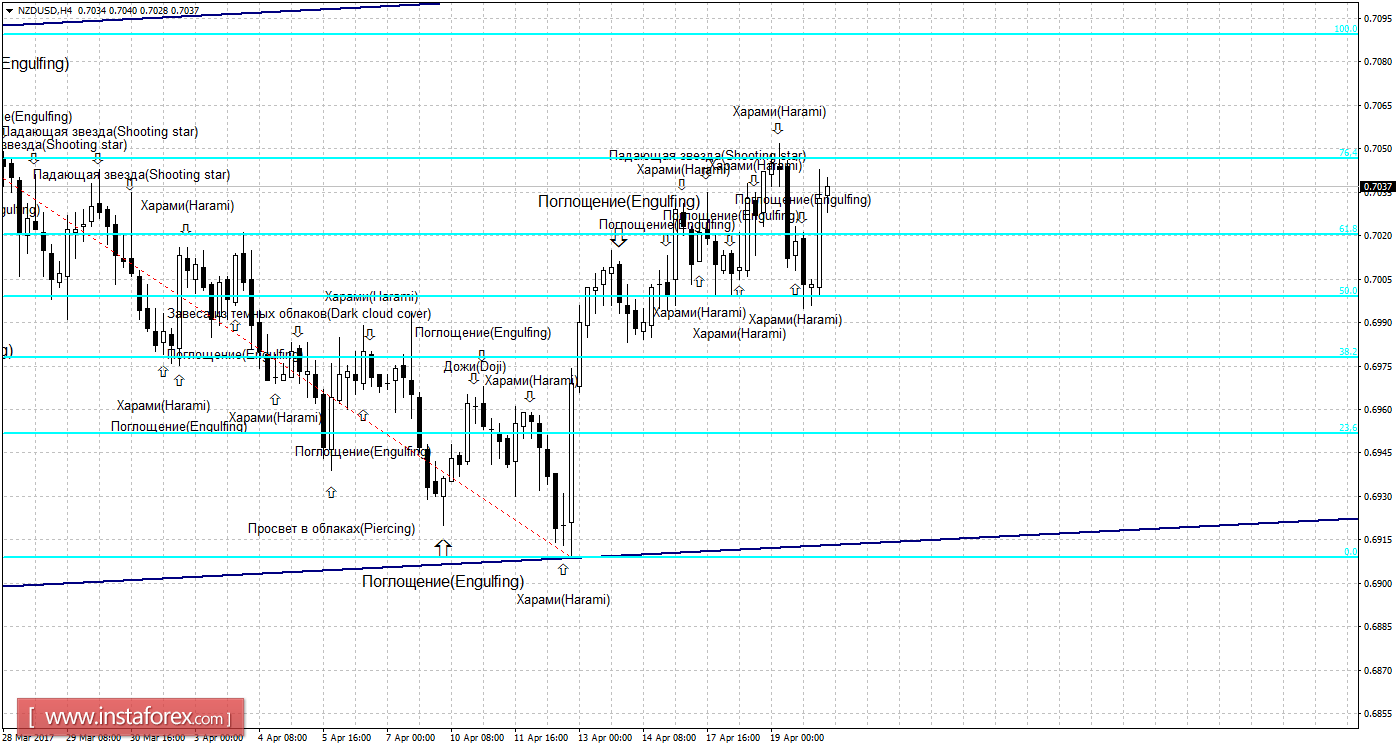The height and width of the screenshot is (749, 1398).
Task: Click the down arrow below Дожи(Doji) label
Action: [473, 379]
